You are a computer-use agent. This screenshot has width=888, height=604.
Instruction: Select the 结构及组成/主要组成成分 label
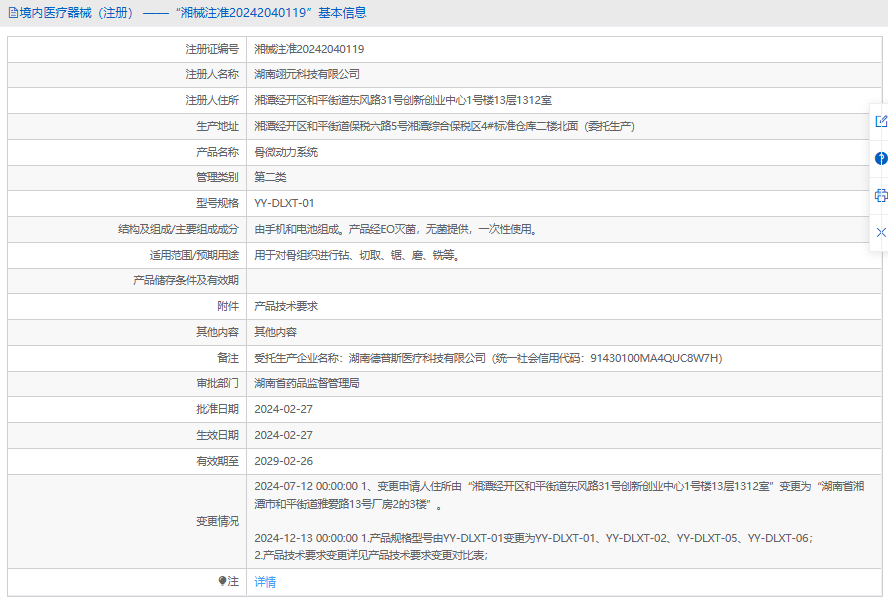click(x=178, y=229)
